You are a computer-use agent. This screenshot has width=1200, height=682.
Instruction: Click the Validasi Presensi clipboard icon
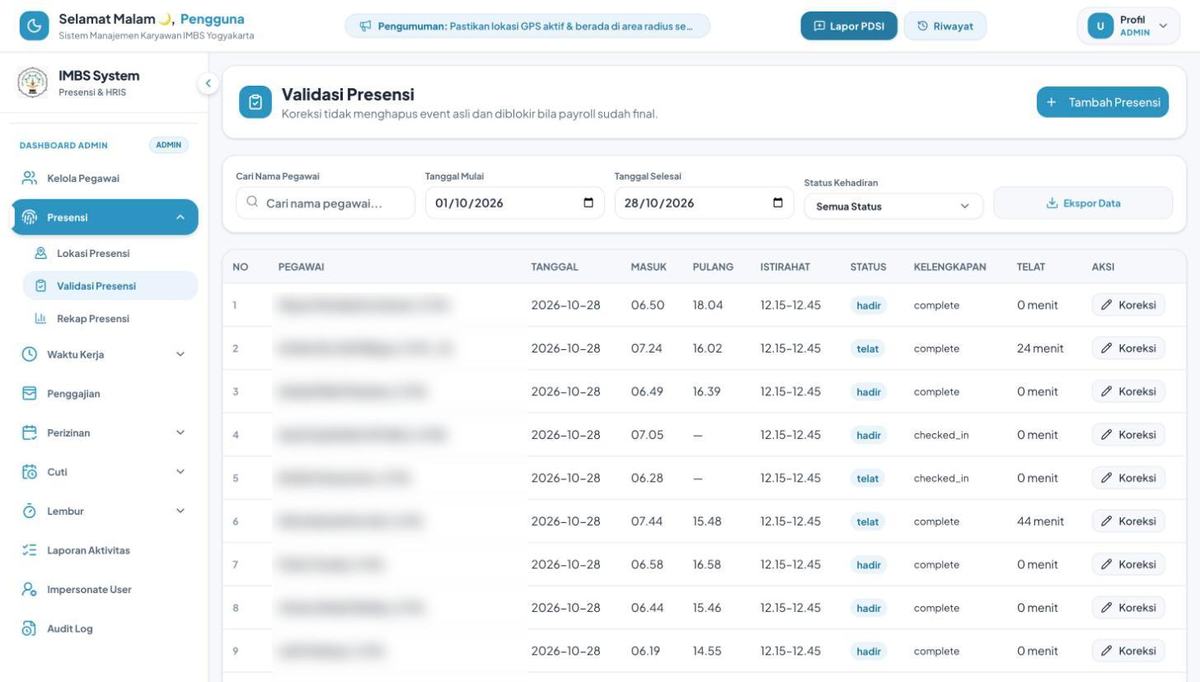[255, 102]
